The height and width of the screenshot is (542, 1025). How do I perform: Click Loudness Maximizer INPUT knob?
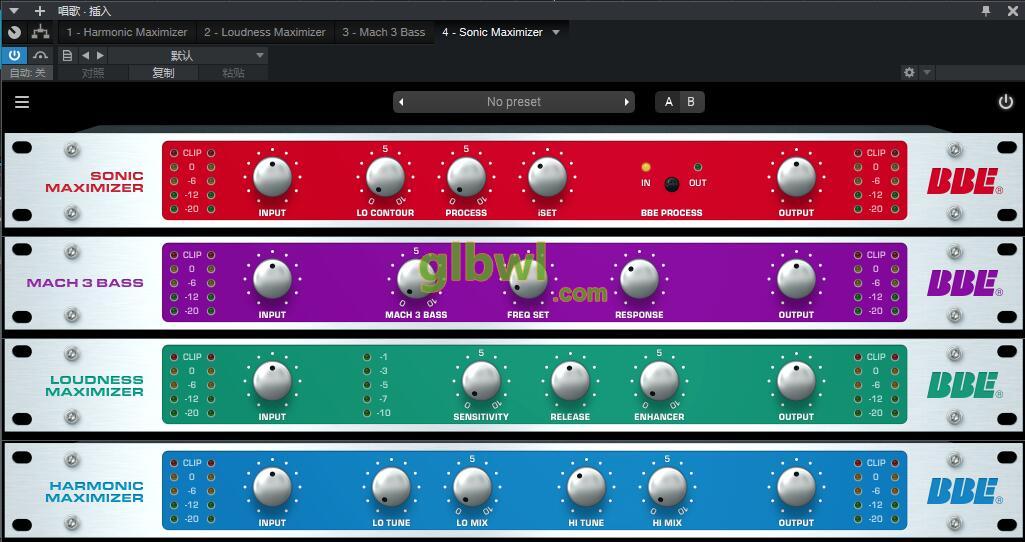272,381
